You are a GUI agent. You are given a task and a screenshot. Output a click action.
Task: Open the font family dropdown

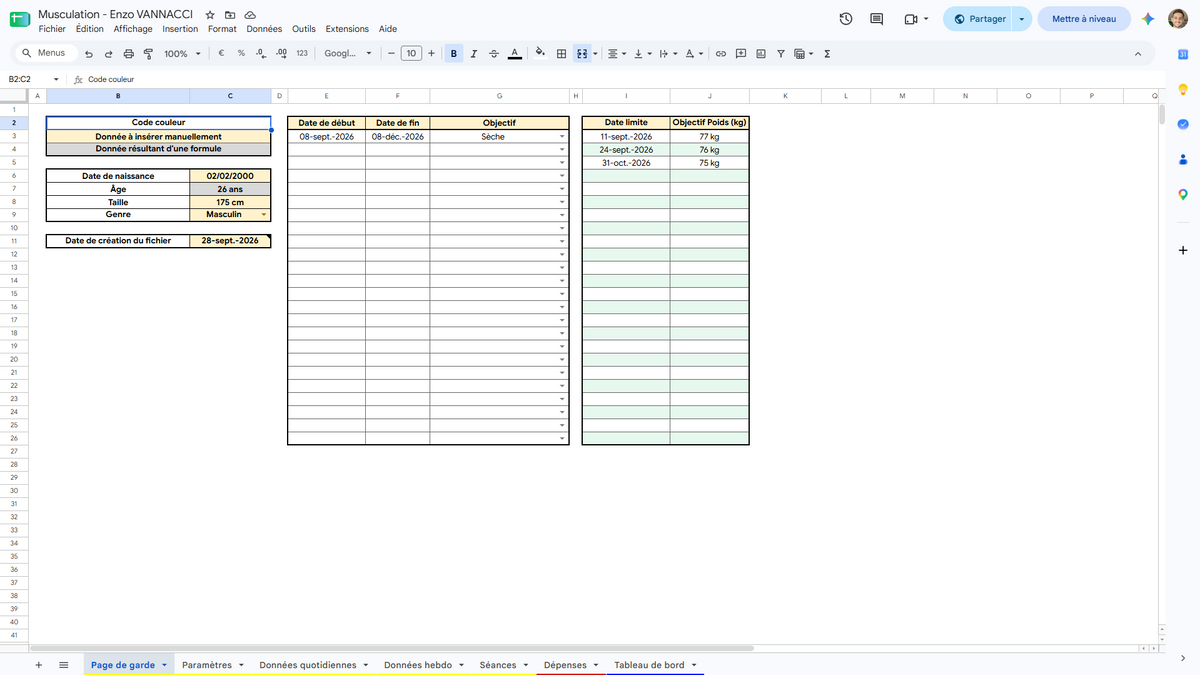click(348, 54)
